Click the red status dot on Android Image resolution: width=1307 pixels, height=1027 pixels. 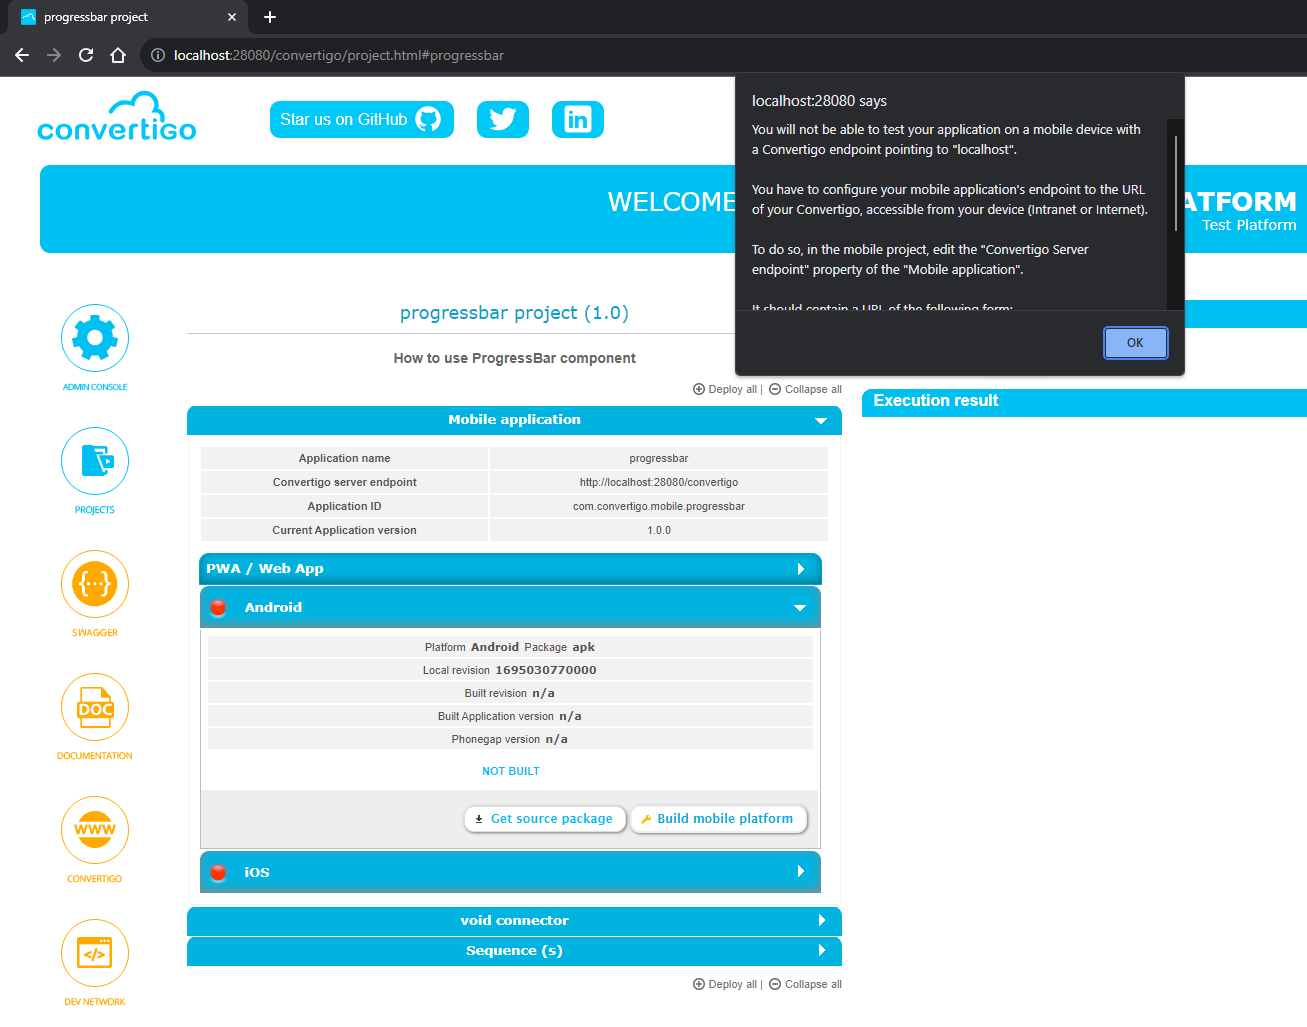(x=218, y=607)
